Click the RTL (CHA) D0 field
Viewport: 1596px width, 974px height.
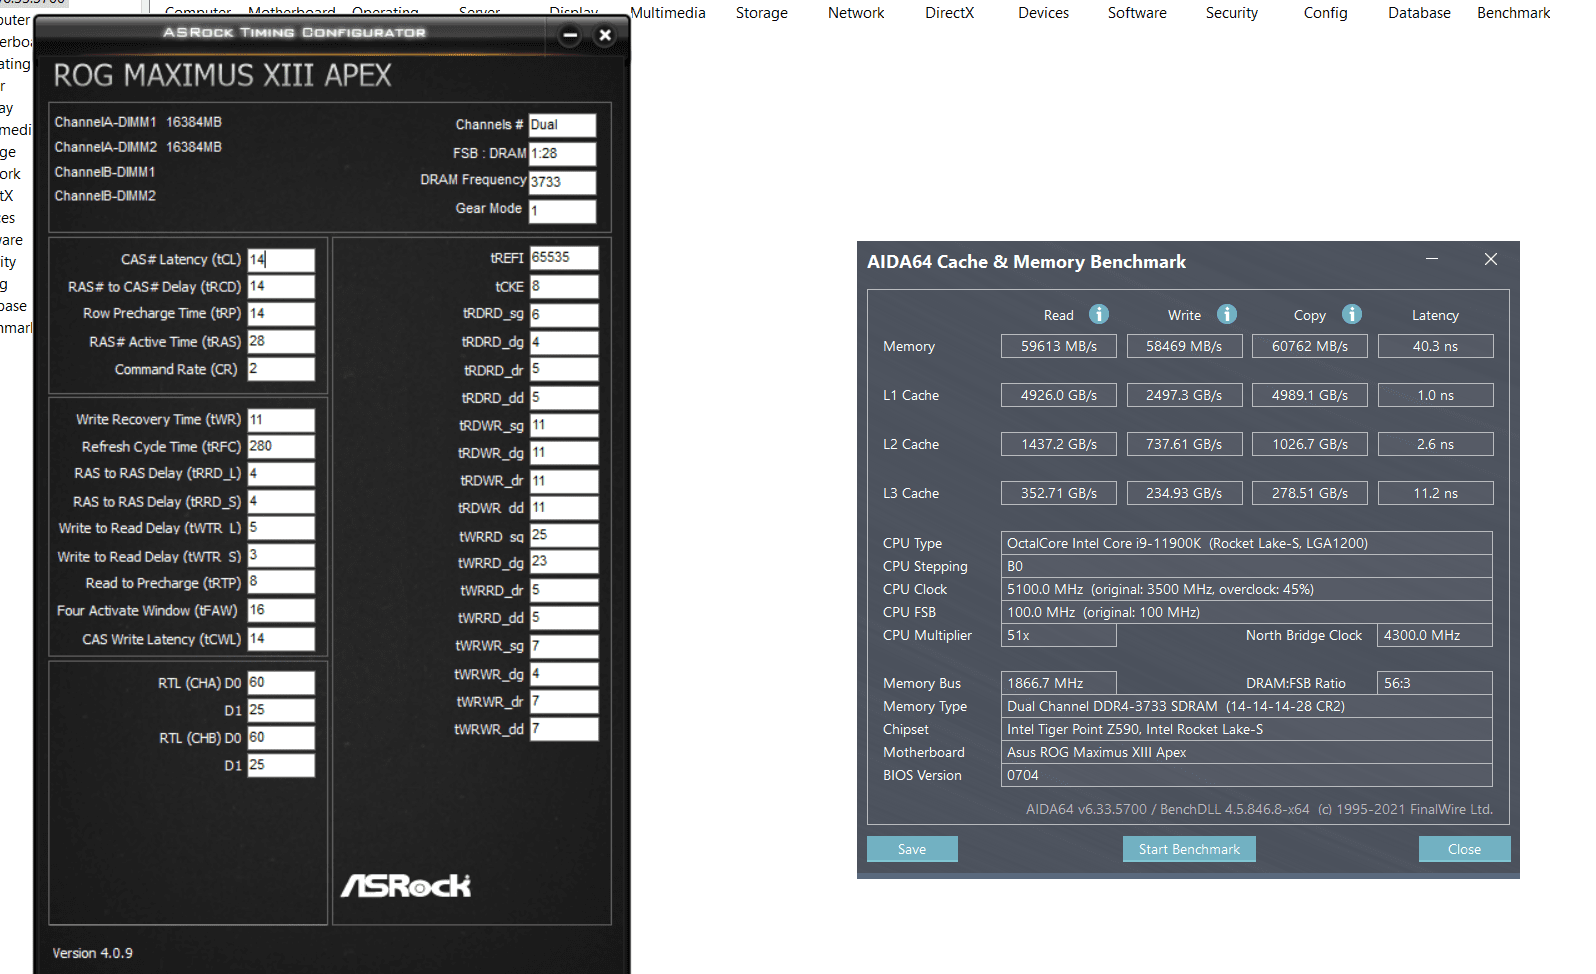281,683
